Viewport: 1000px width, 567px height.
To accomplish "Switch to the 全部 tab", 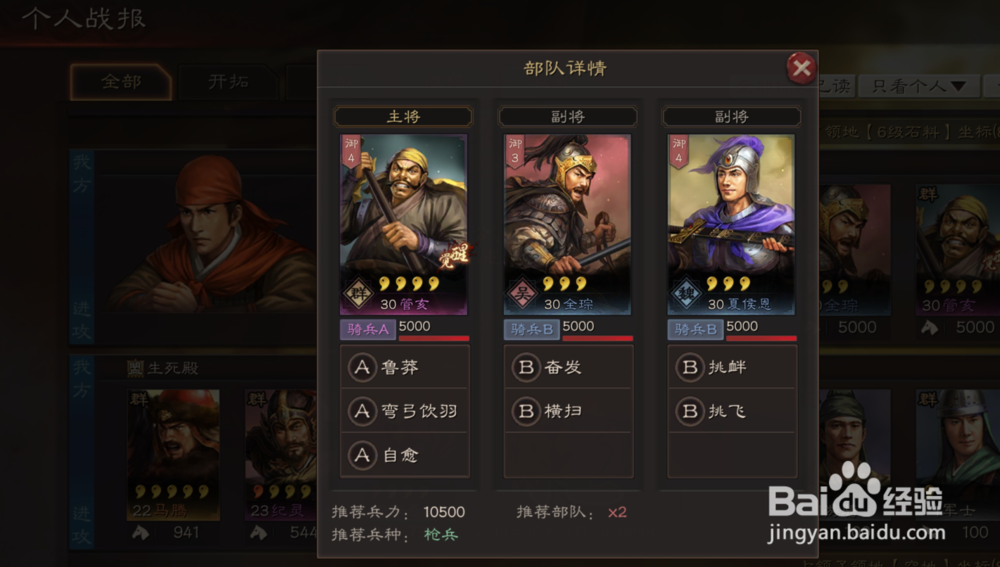I will click(121, 82).
